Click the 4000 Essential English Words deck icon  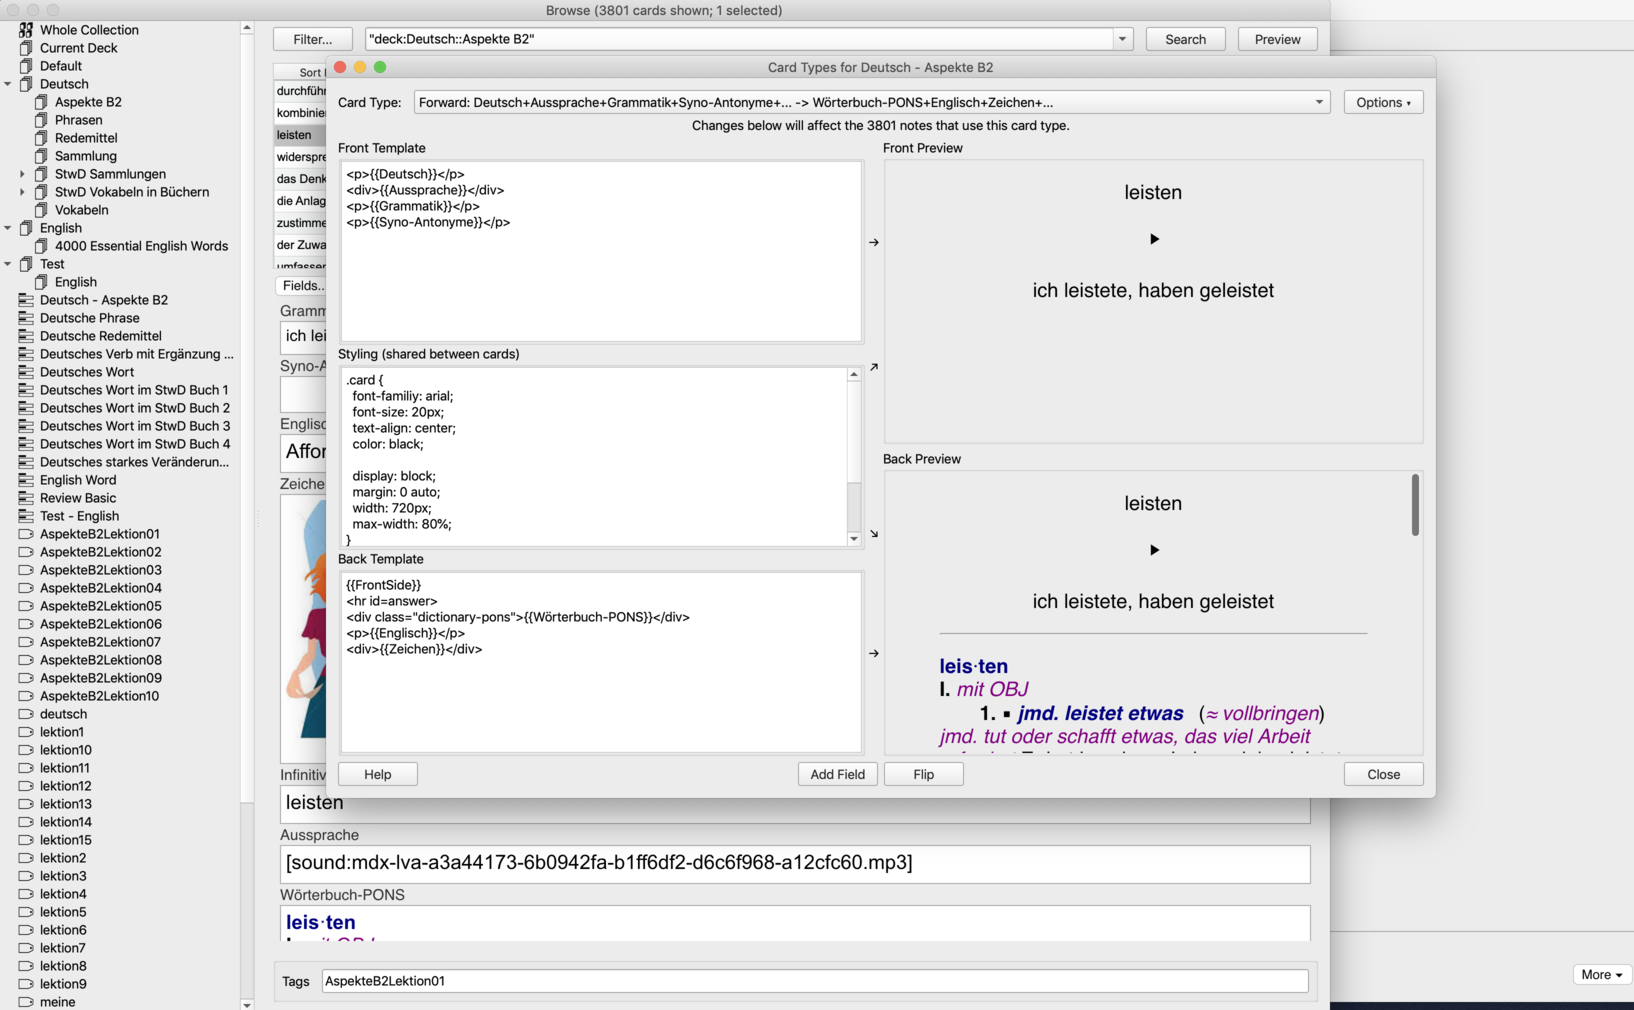(x=41, y=246)
